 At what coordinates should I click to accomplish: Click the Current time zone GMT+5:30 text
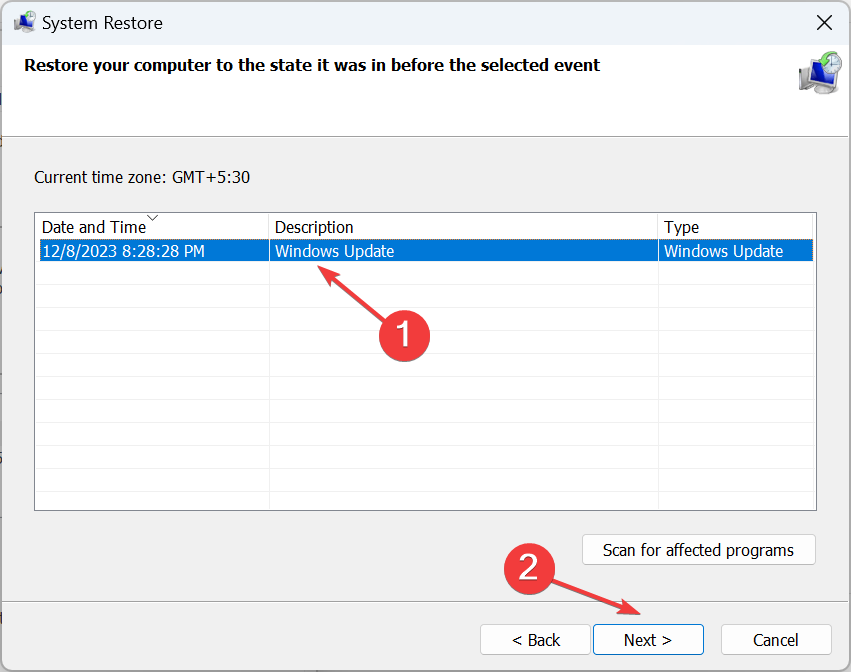[x=142, y=177]
